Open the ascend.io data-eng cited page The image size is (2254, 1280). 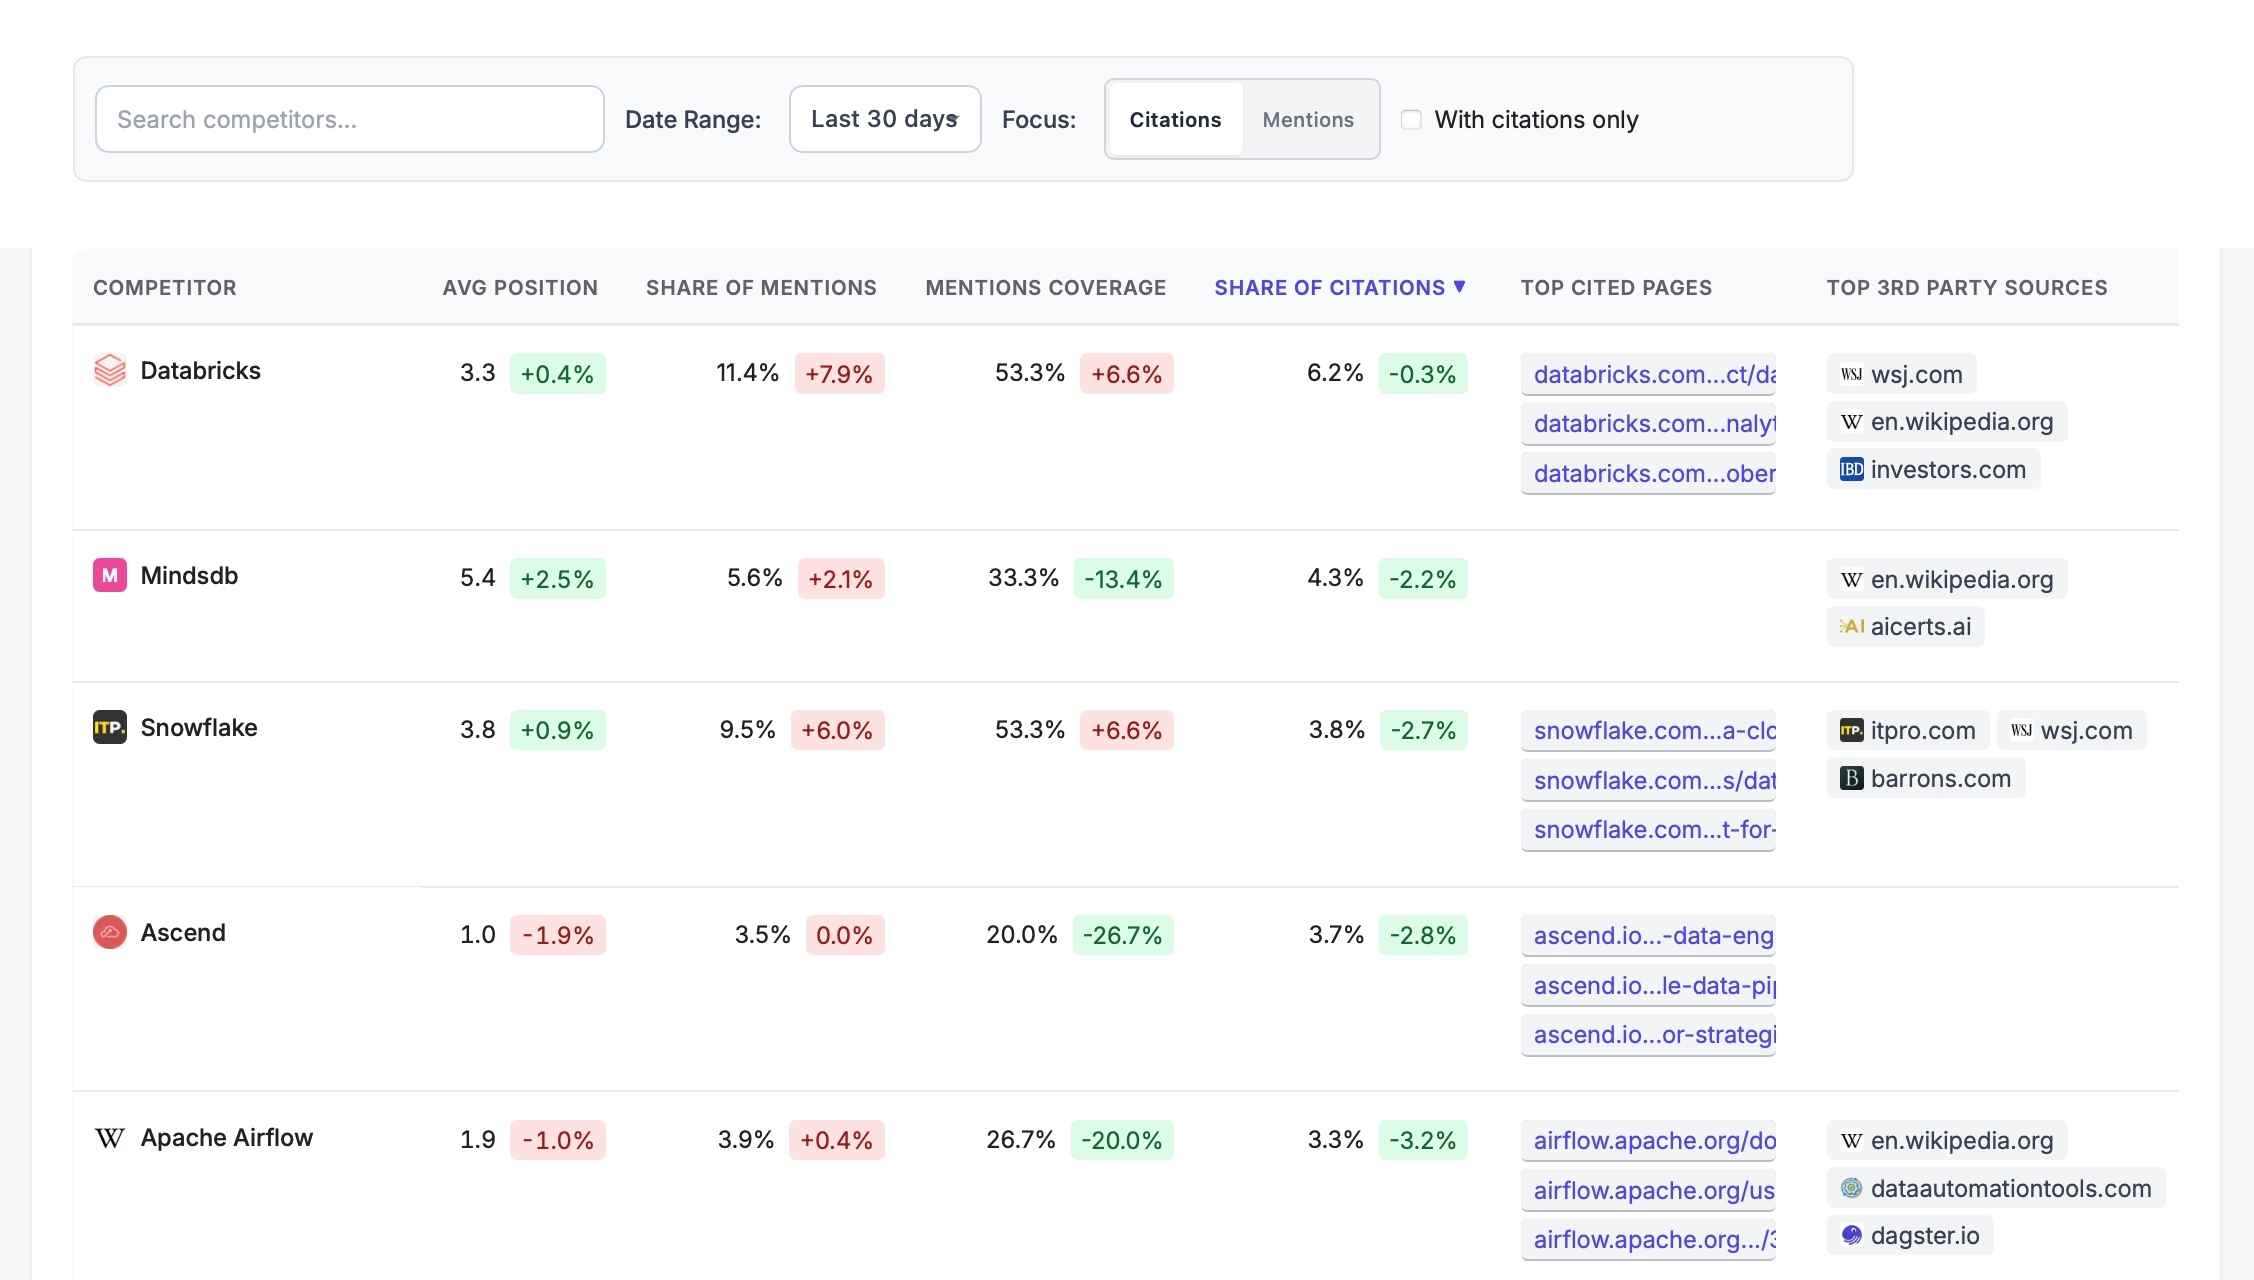coord(1649,936)
